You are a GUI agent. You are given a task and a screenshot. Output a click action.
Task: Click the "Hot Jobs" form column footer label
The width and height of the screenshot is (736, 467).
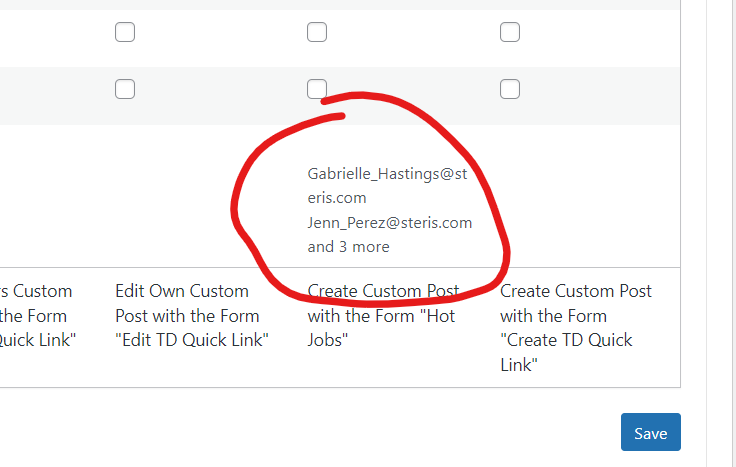click(383, 315)
